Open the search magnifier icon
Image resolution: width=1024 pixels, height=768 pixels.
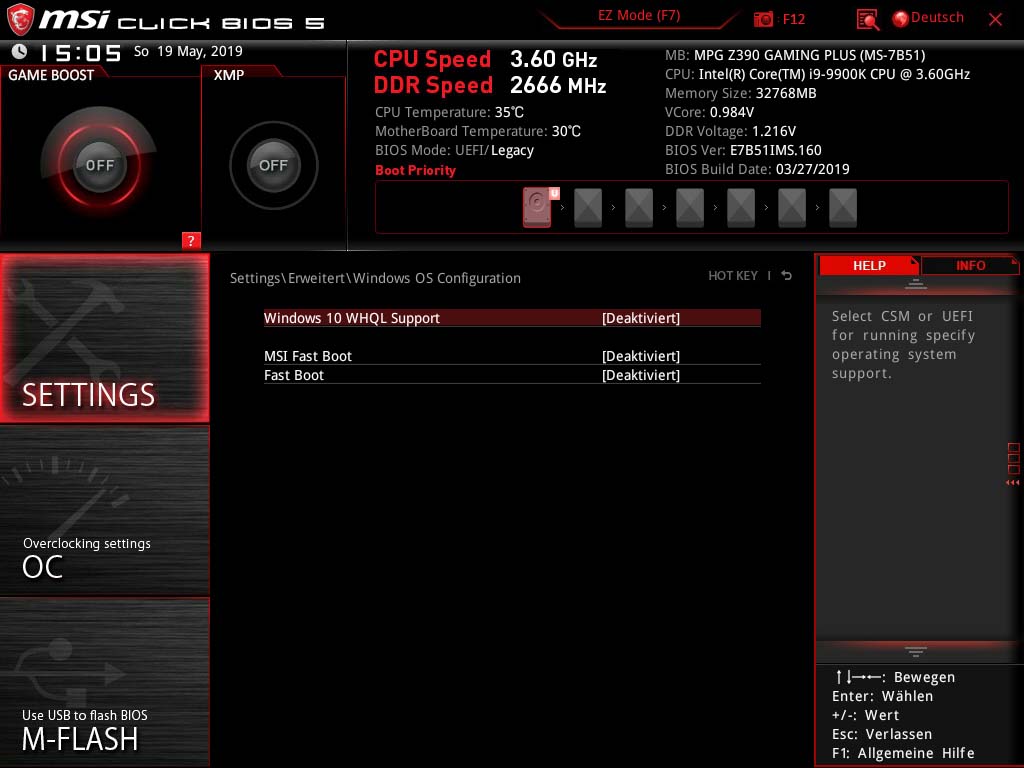click(x=867, y=19)
